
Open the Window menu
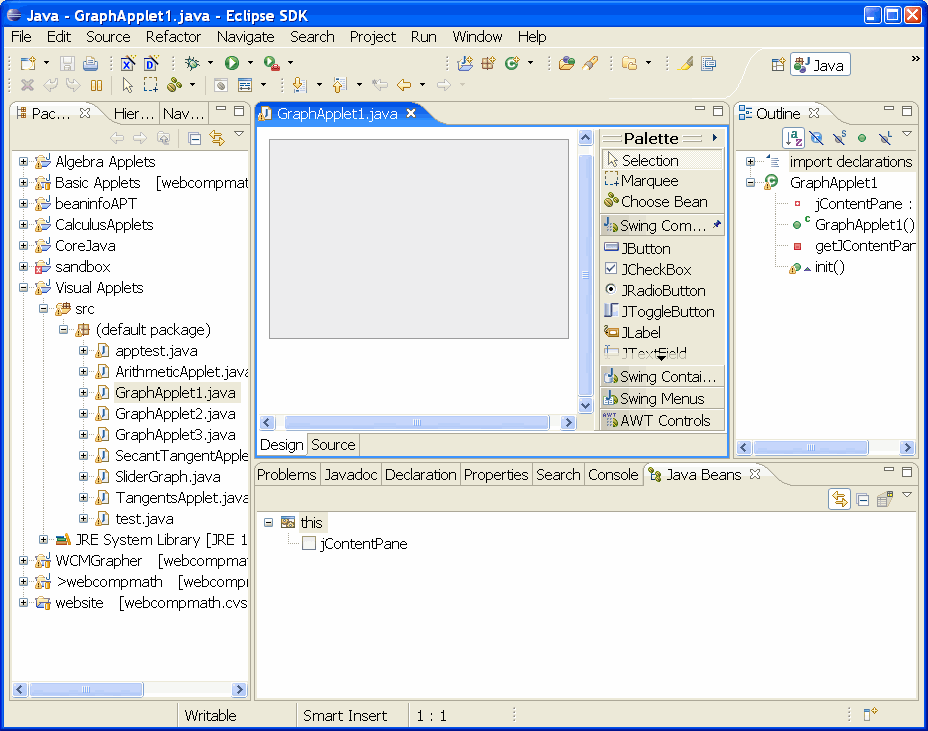coord(477,37)
